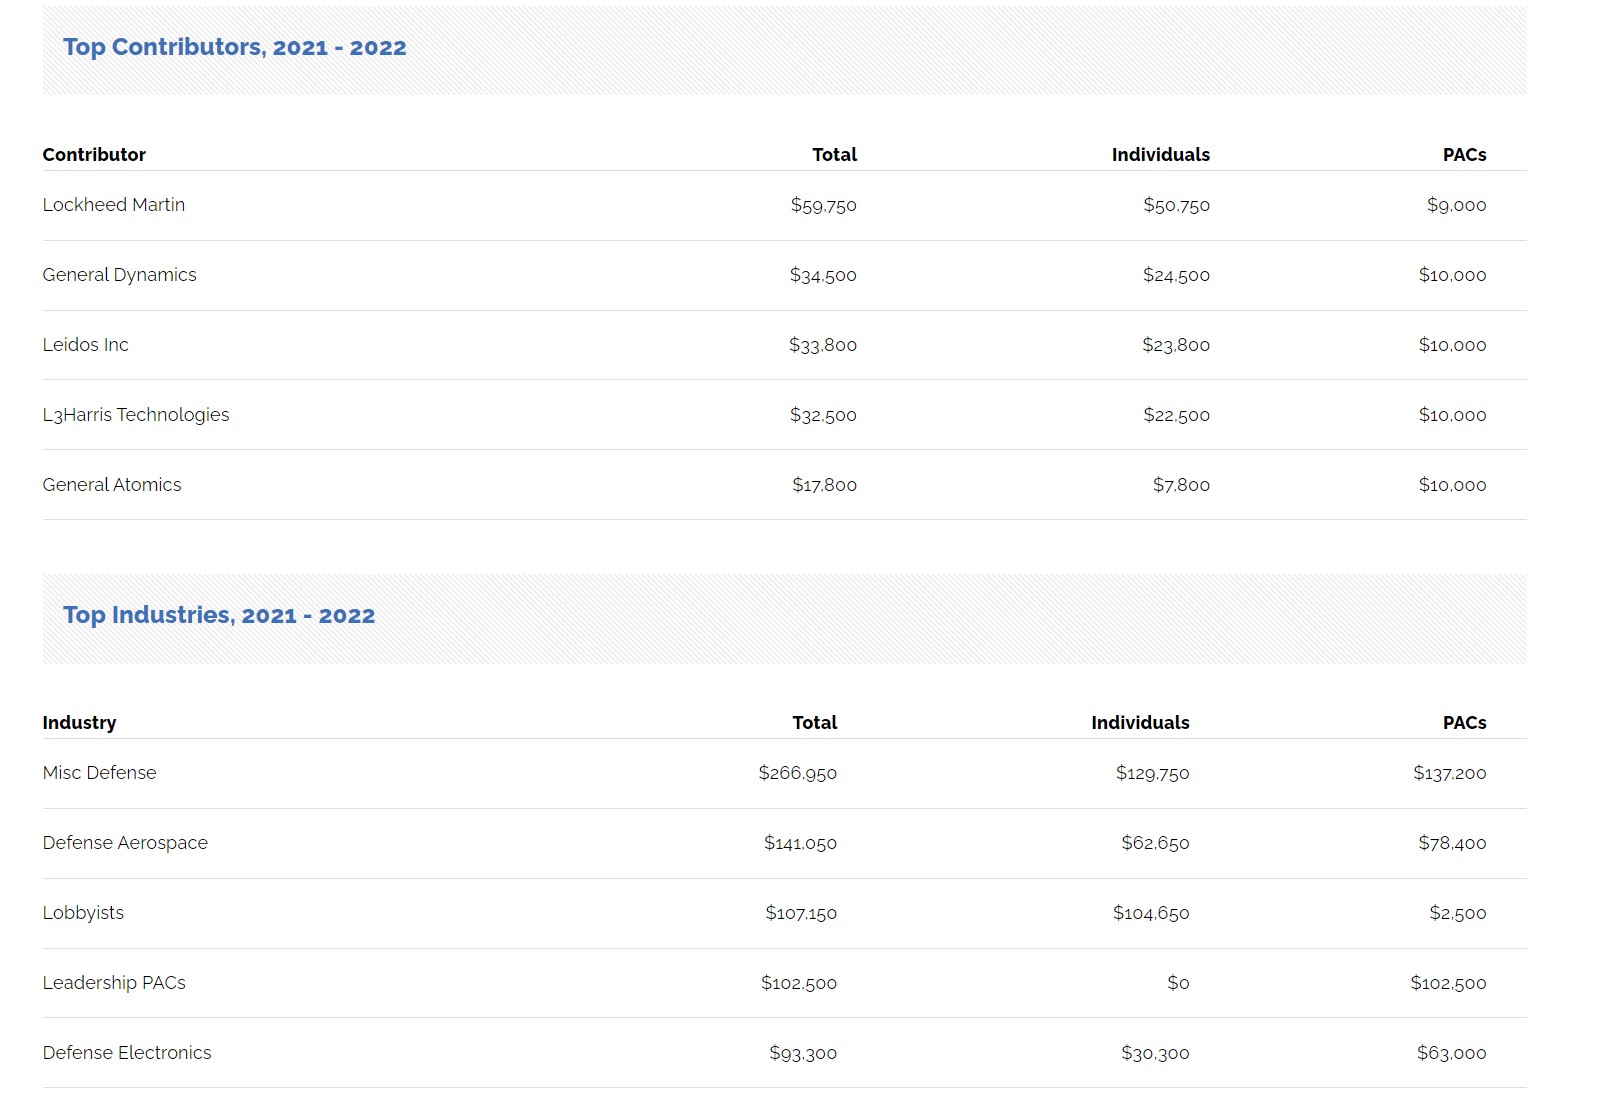The width and height of the screenshot is (1623, 1099).
Task: Click the Top Contributors, 2021 - 2022 heading
Action: click(234, 47)
